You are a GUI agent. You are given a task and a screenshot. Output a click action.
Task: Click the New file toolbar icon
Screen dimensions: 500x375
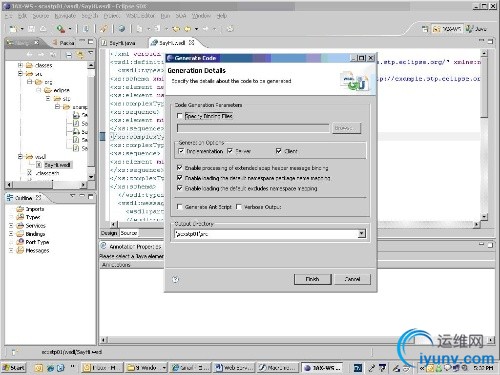[x=13, y=29]
